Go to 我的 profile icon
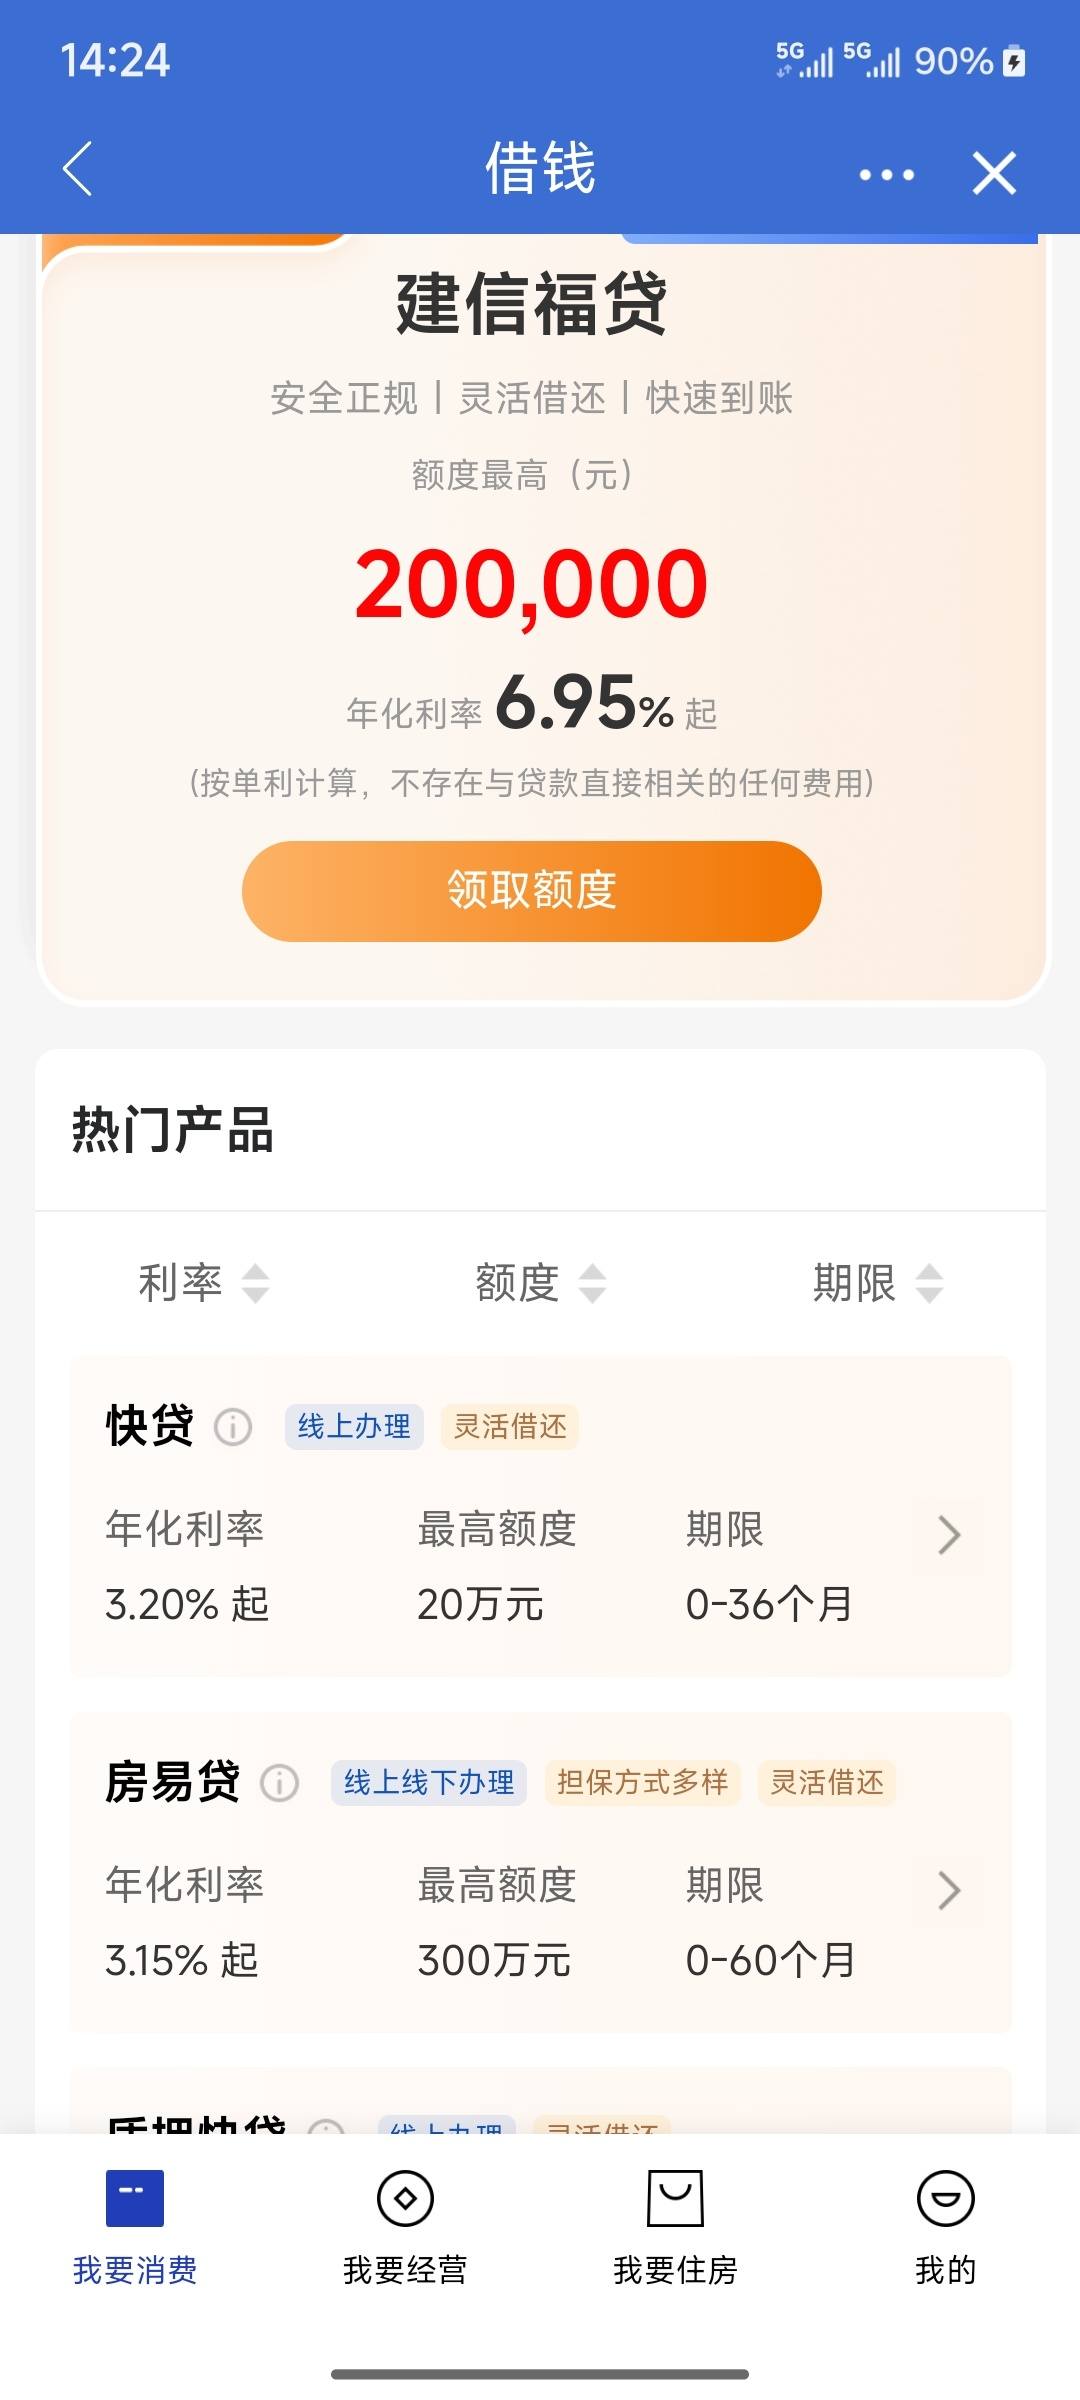 (x=945, y=2198)
